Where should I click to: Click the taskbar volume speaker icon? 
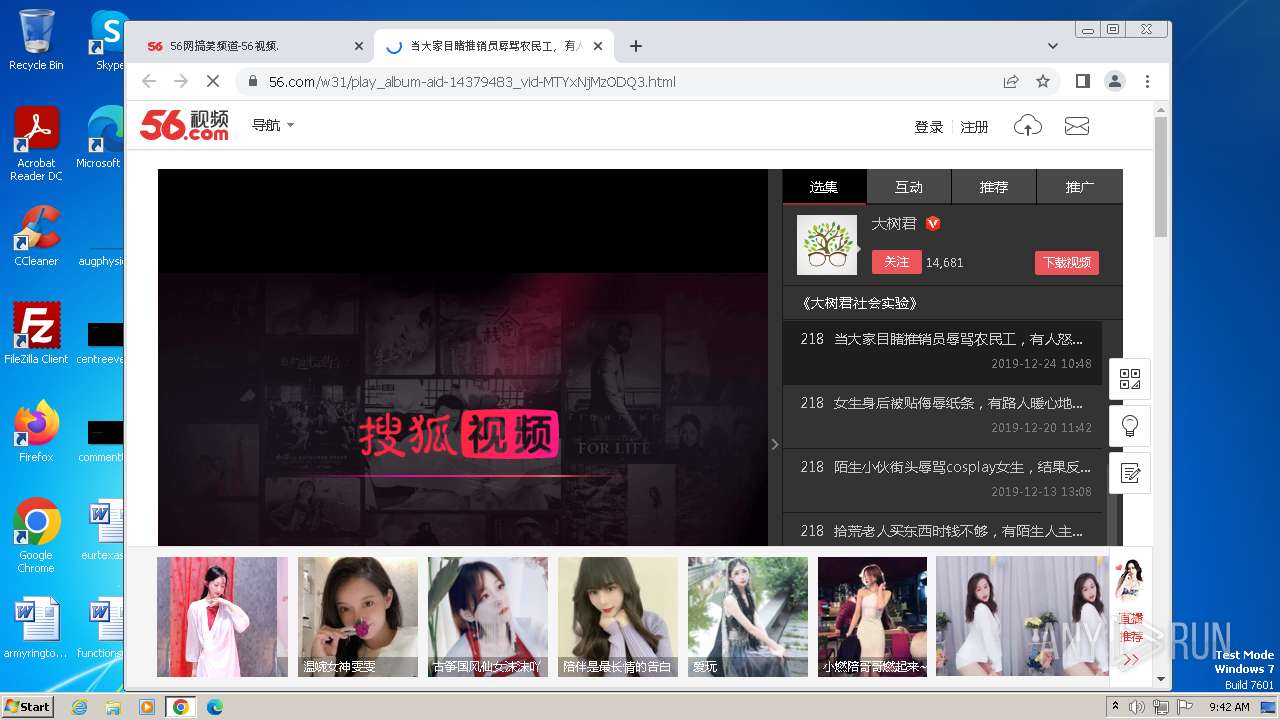click(x=1137, y=707)
